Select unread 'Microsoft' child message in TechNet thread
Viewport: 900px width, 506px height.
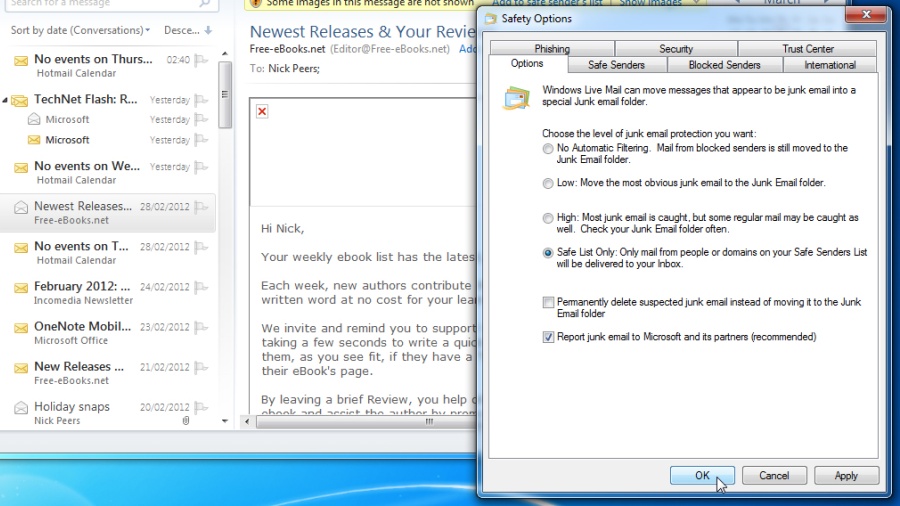(108, 140)
